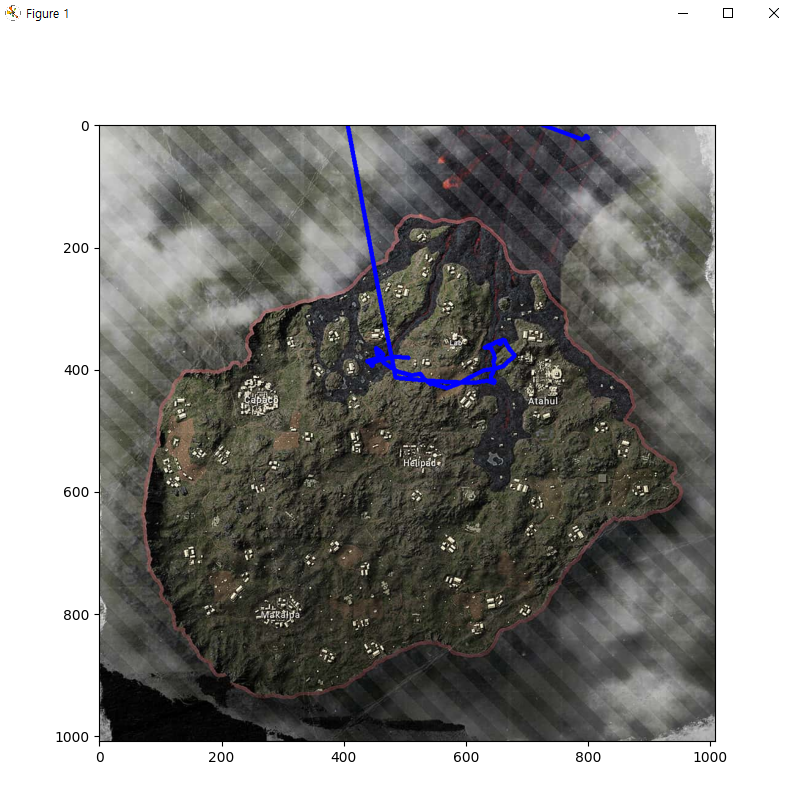Screen dimensions: 794x810
Task: Click the y-axis tick label 1000
Action: click(x=72, y=737)
